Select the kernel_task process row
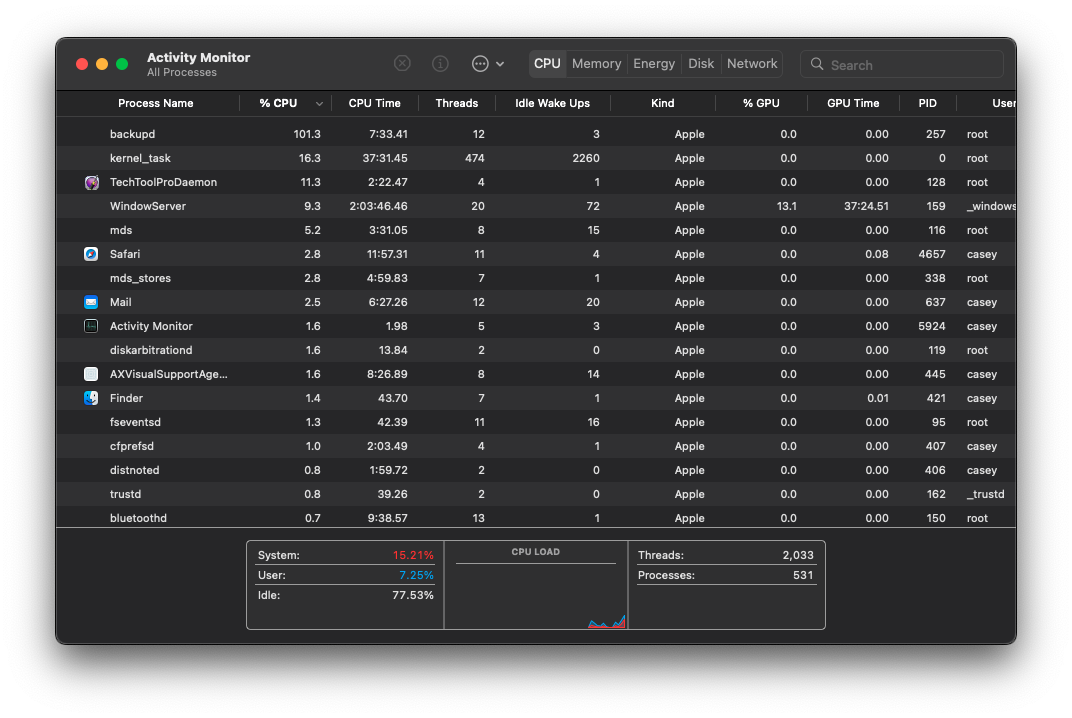This screenshot has height=718, width=1072. 536,158
